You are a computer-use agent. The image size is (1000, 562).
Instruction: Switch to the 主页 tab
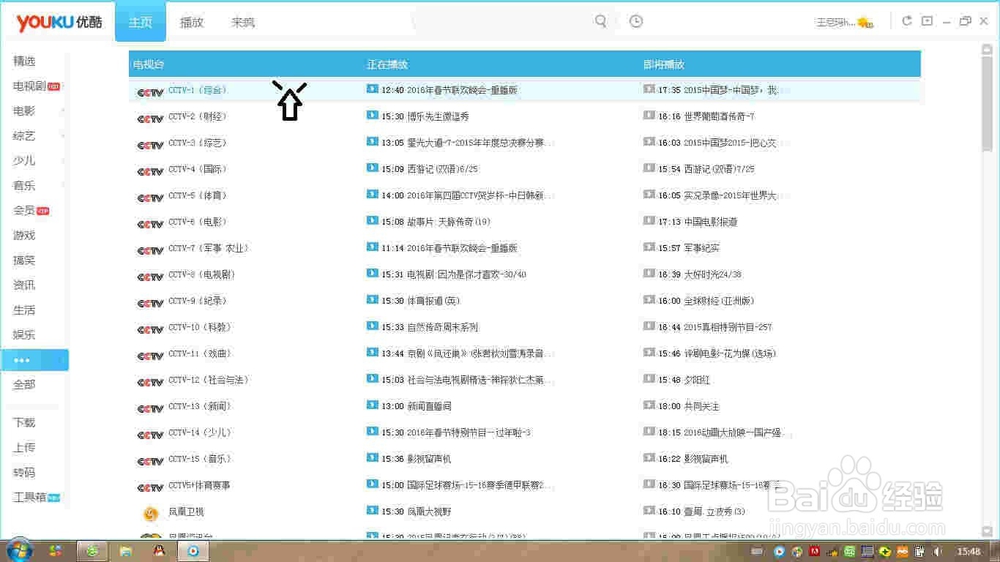[140, 22]
